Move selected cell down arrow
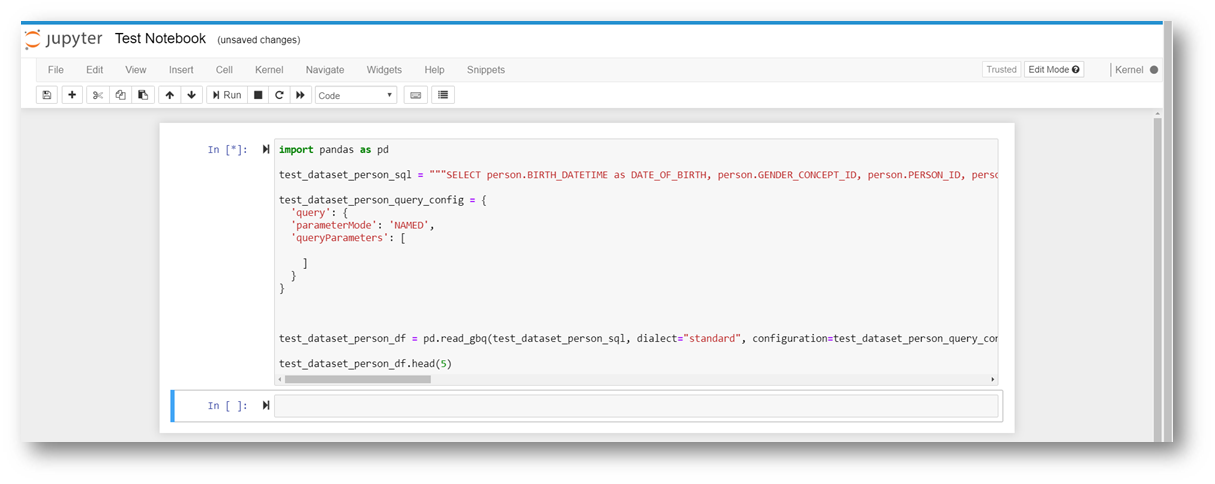The height and width of the screenshot is (484, 1215). coord(191,95)
